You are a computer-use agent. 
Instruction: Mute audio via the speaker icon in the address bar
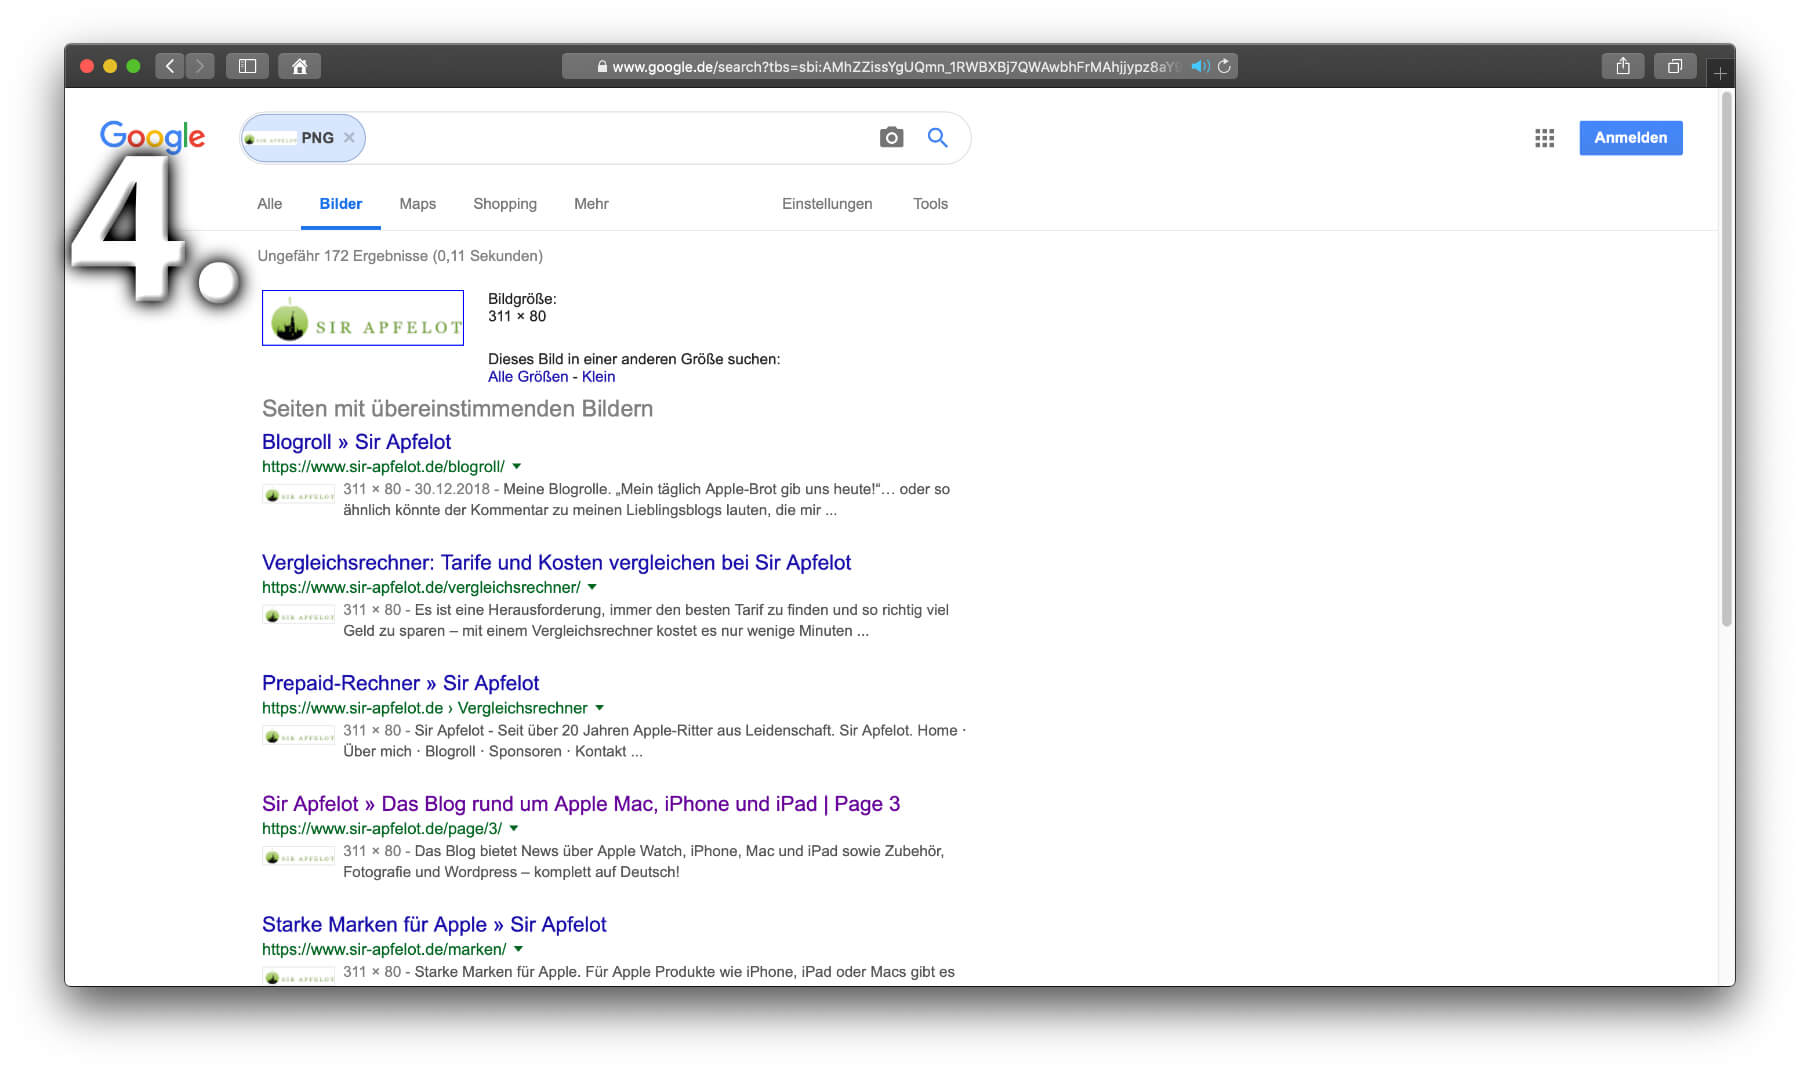tap(1200, 66)
